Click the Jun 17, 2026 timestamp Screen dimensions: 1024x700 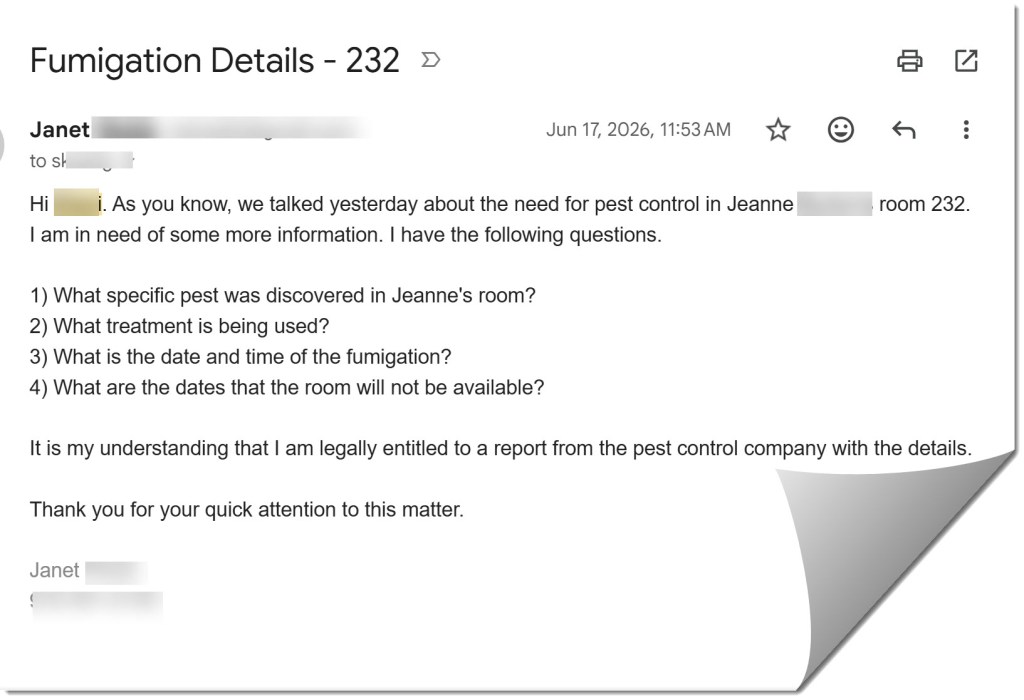pyautogui.click(x=638, y=129)
